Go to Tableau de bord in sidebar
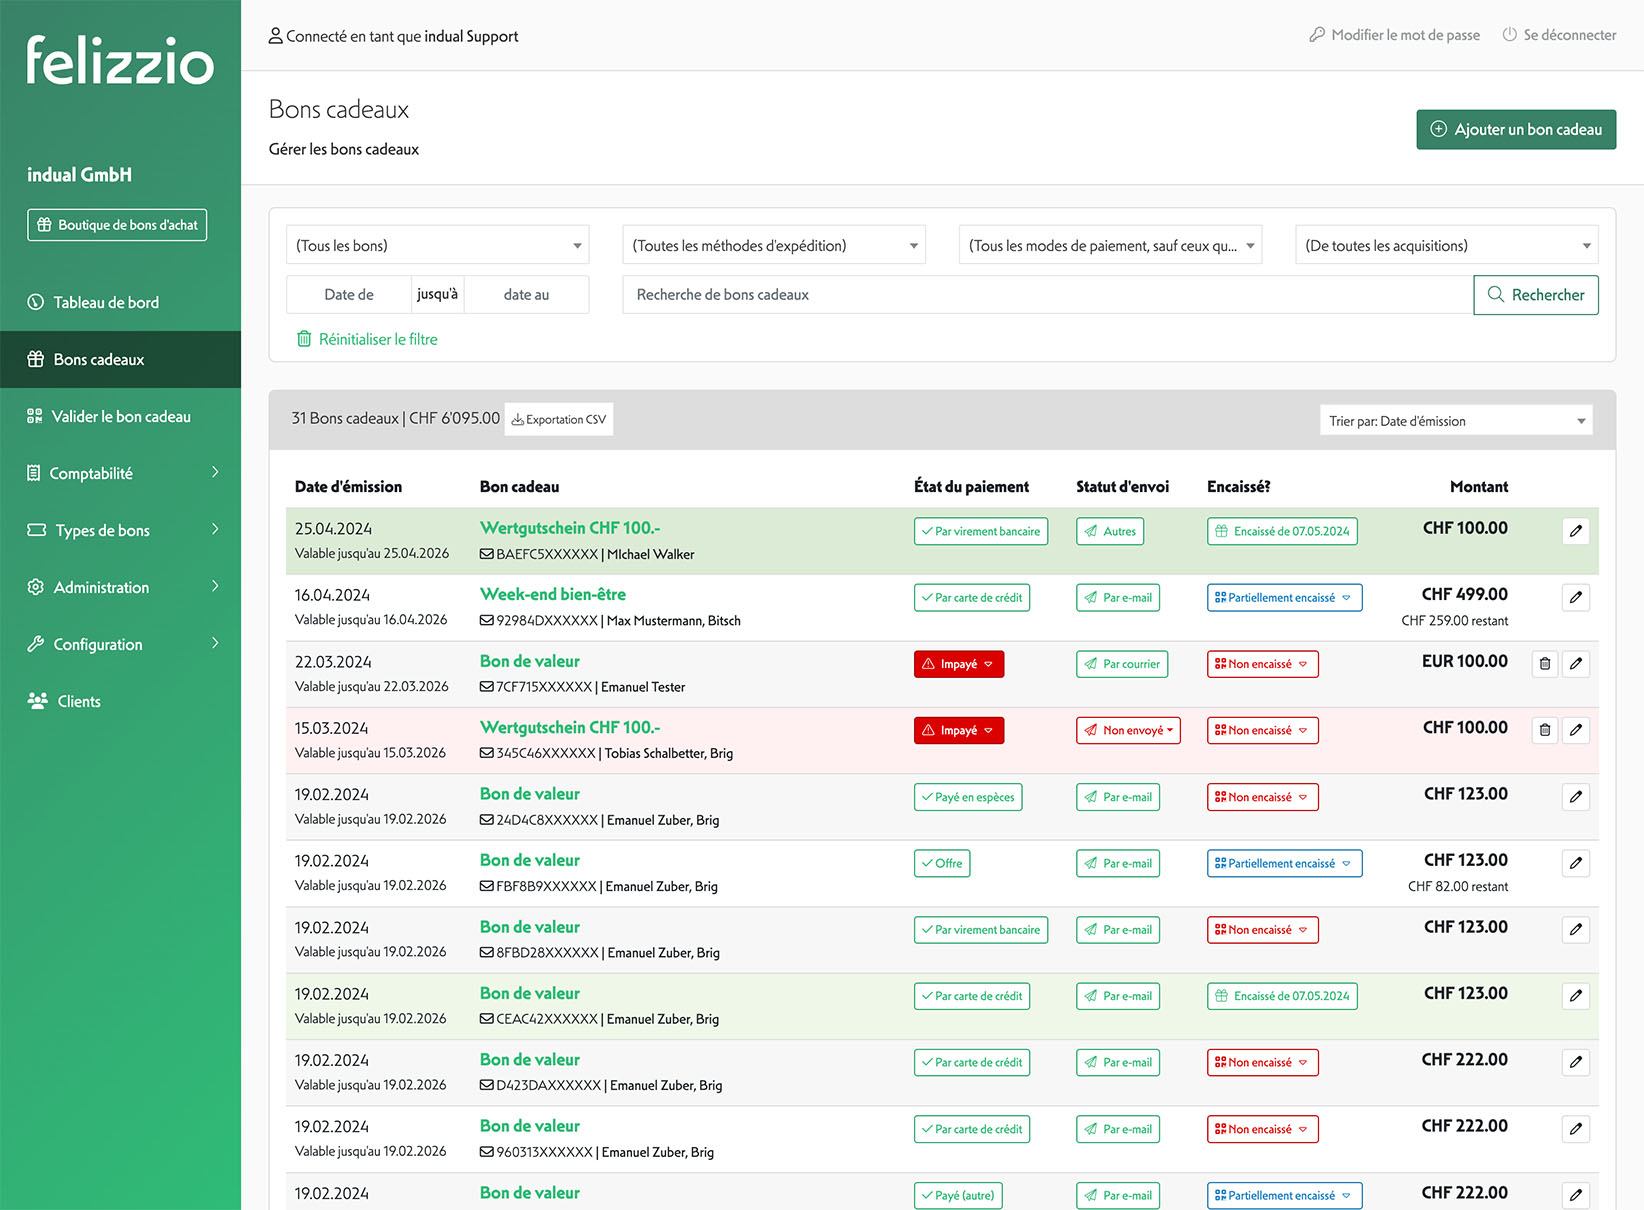This screenshot has height=1210, width=1644. pyautogui.click(x=106, y=302)
